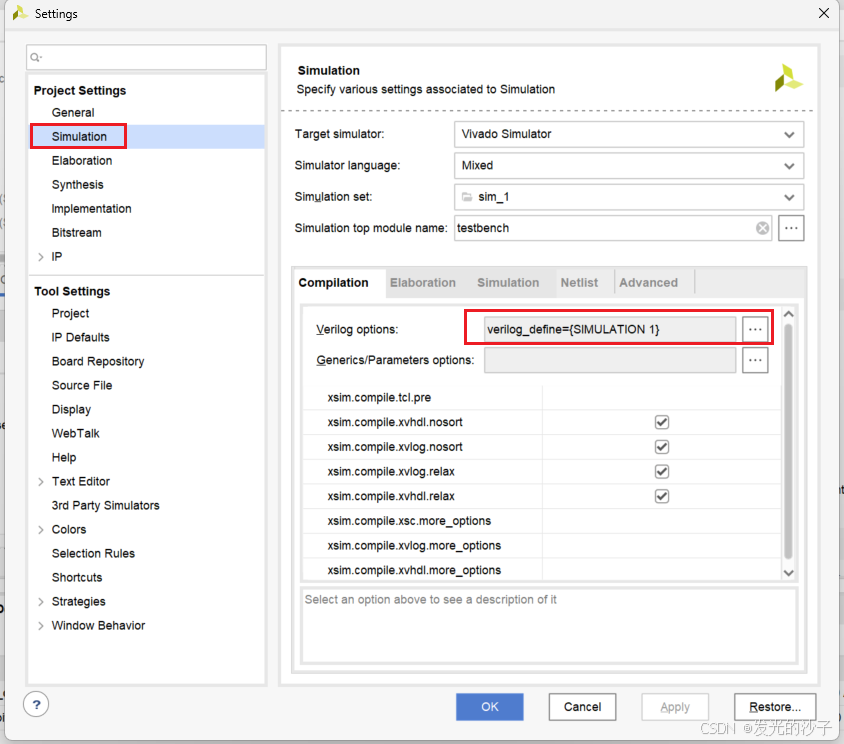Confirm settings with OK button
The width and height of the screenshot is (844, 744).
tap(489, 707)
